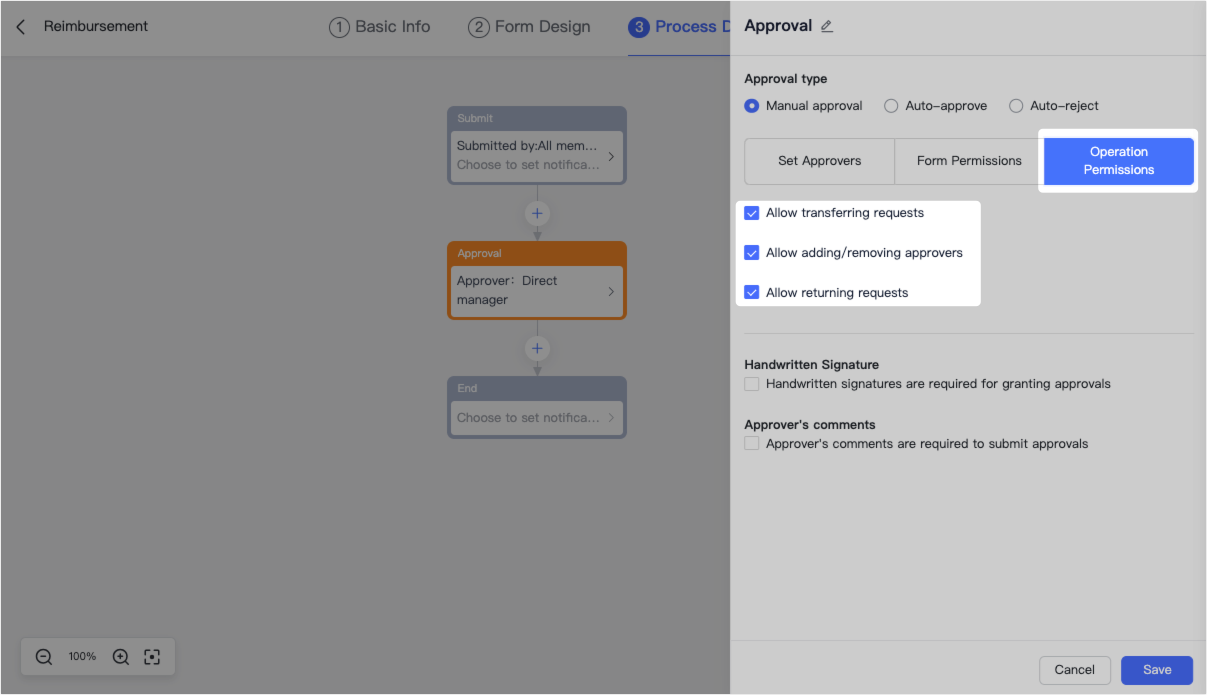Click the back arrow beside Reimbursement
This screenshot has width=1207, height=695.
pos(20,26)
